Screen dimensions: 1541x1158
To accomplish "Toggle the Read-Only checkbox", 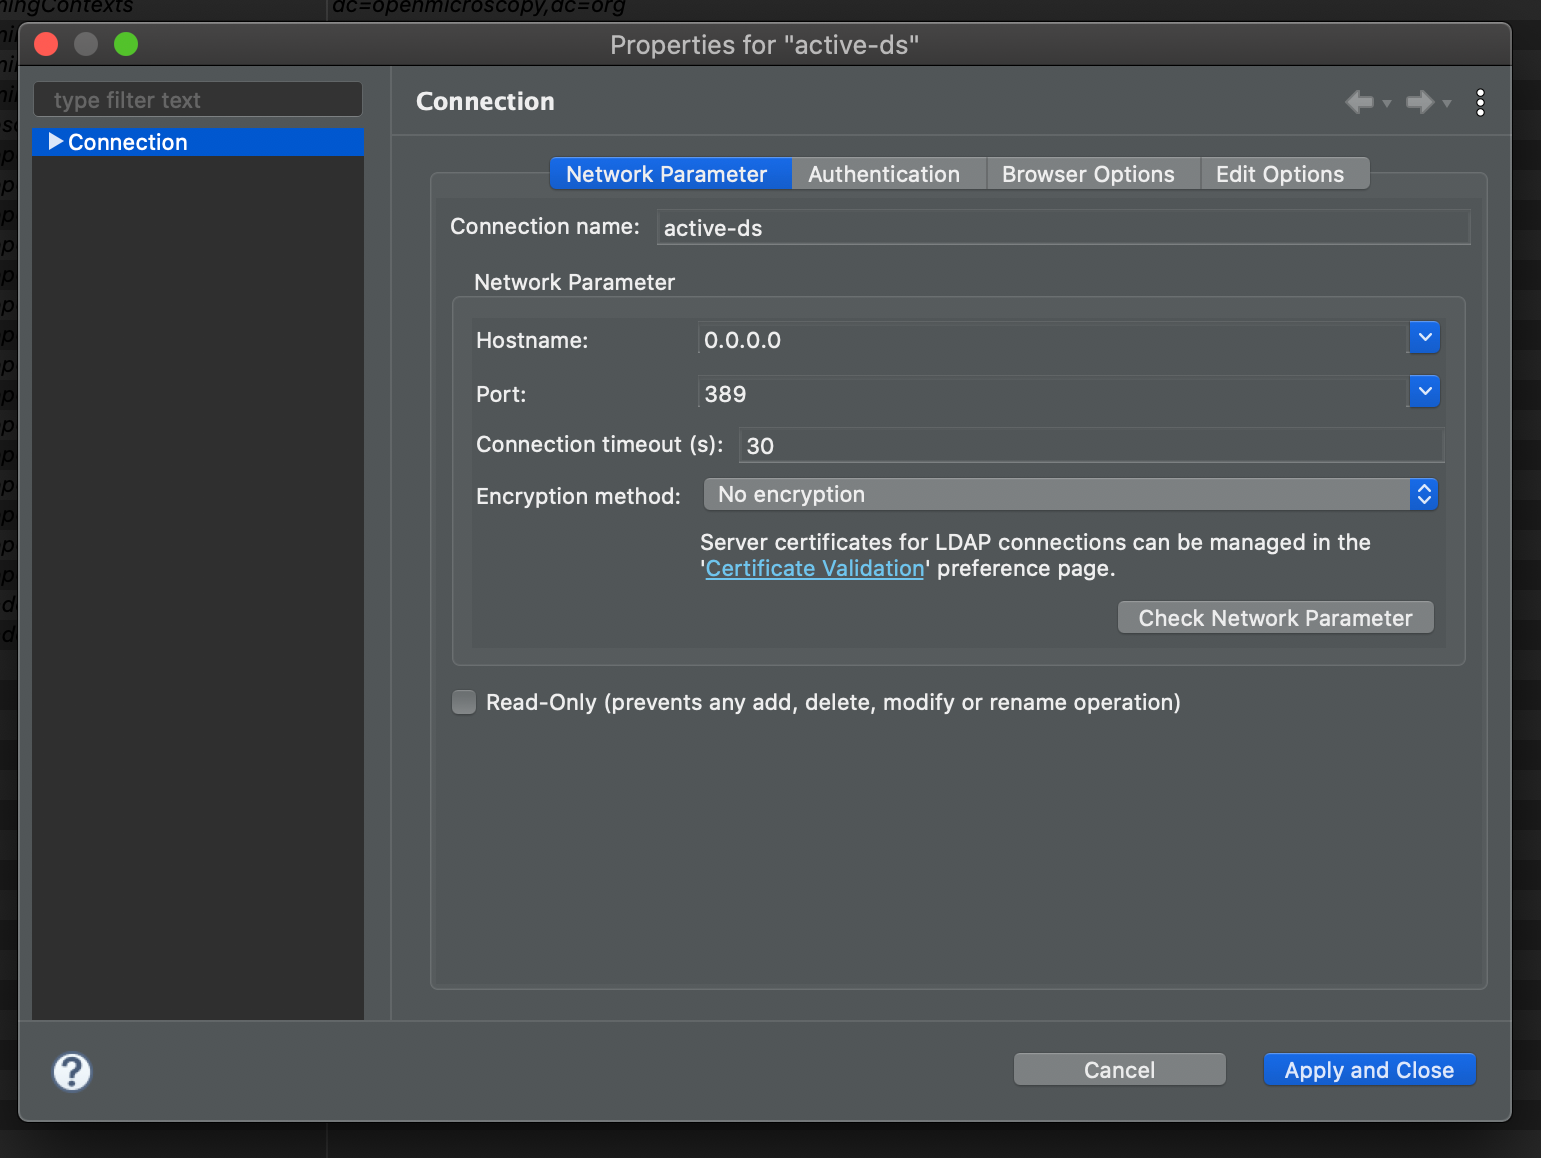I will pos(464,702).
